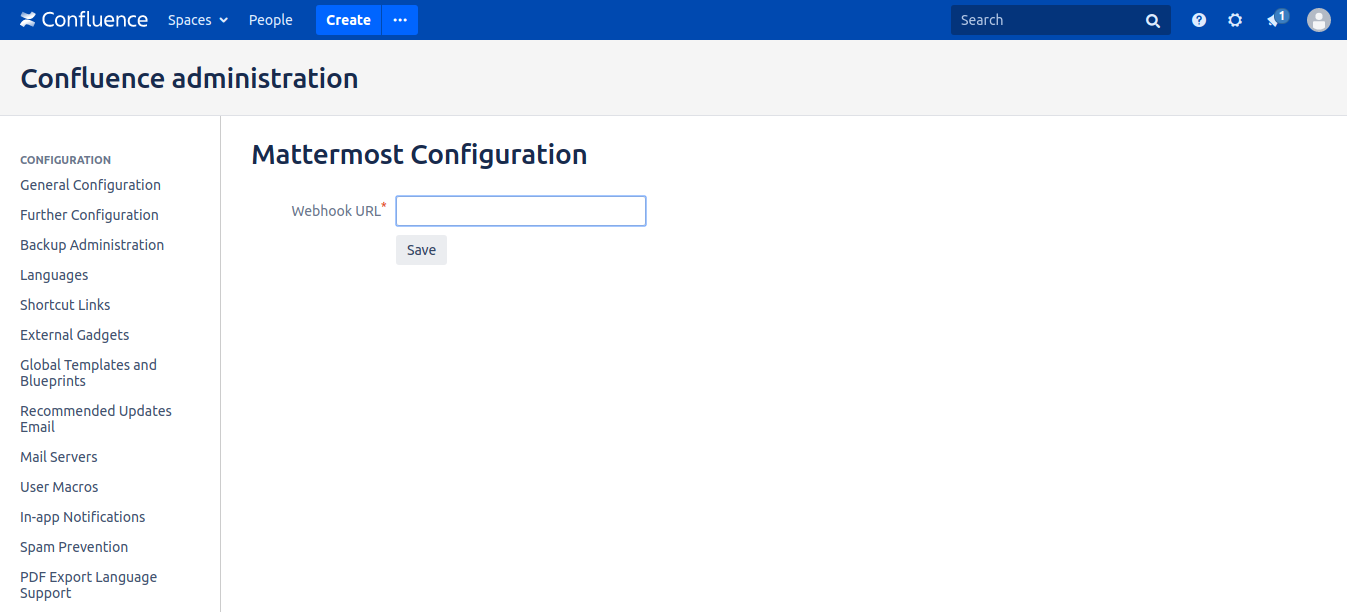Focus the top Search field

pyautogui.click(x=1061, y=20)
